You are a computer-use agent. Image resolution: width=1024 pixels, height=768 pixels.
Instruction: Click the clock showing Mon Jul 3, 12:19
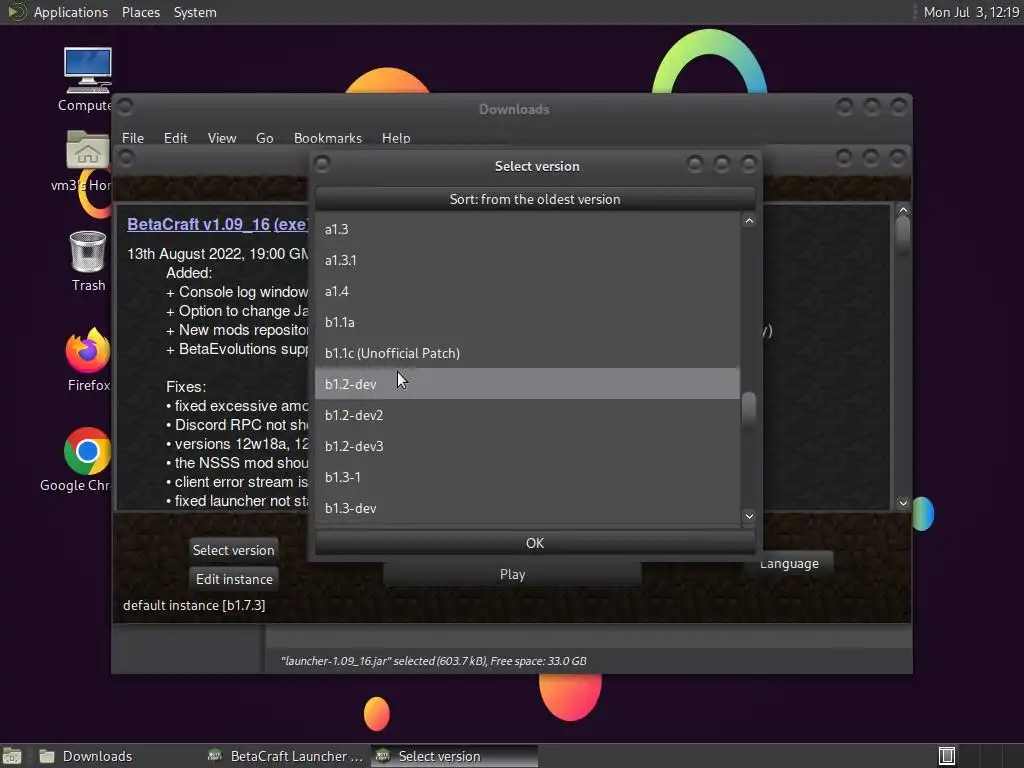971,12
